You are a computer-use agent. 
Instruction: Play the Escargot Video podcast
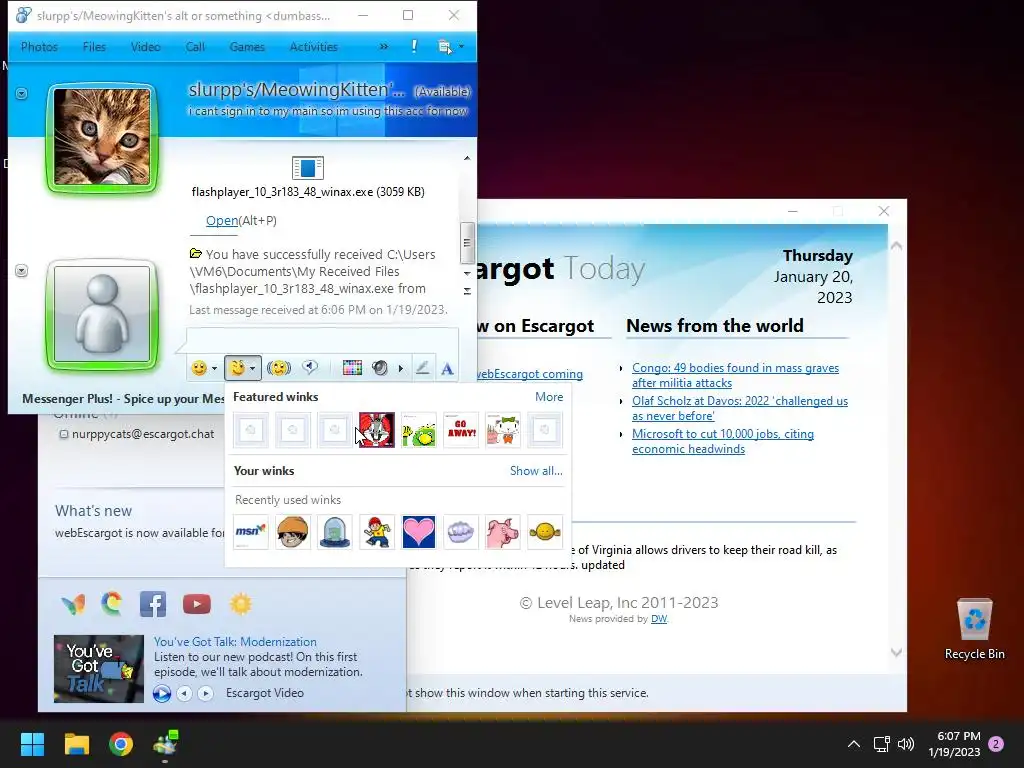(162, 693)
